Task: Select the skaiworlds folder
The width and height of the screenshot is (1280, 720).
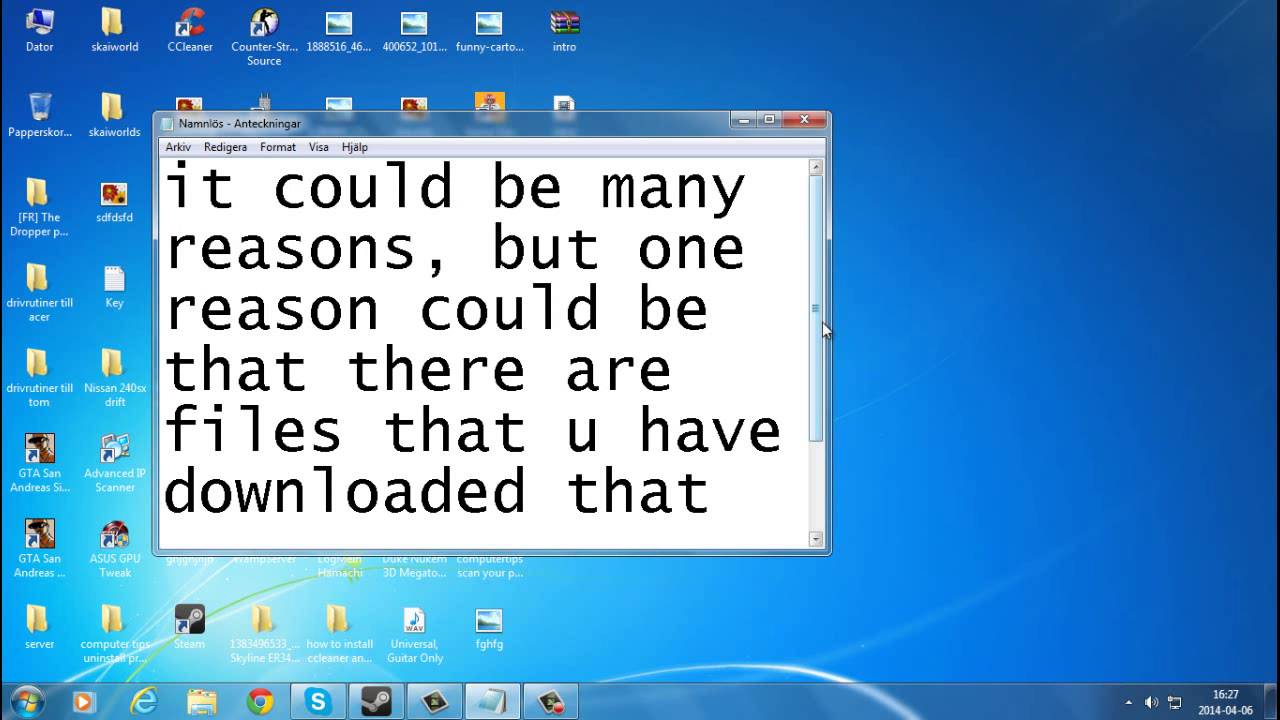Action: click(x=114, y=115)
